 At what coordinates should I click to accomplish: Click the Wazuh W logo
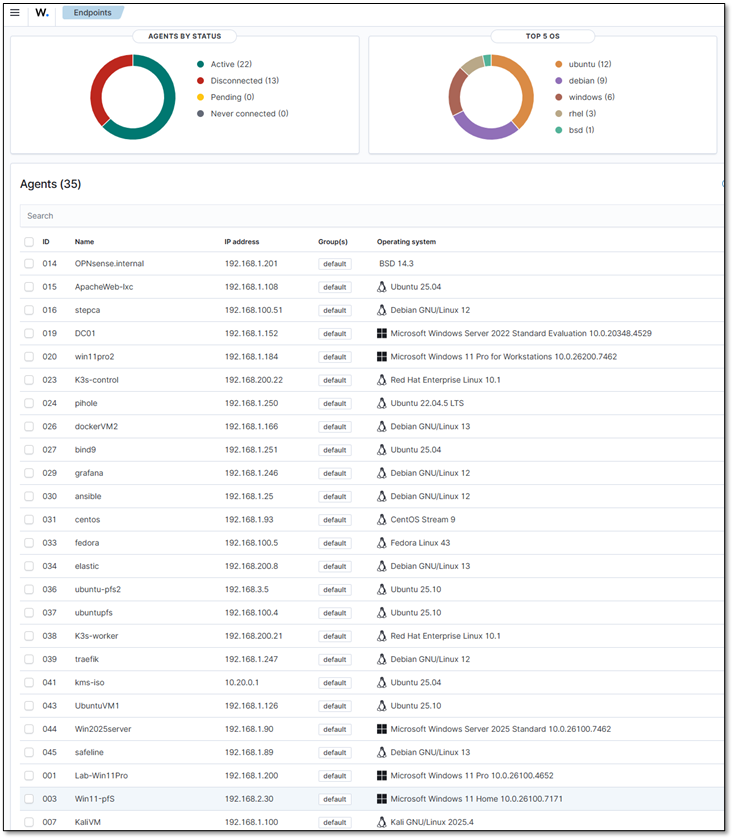coord(42,12)
